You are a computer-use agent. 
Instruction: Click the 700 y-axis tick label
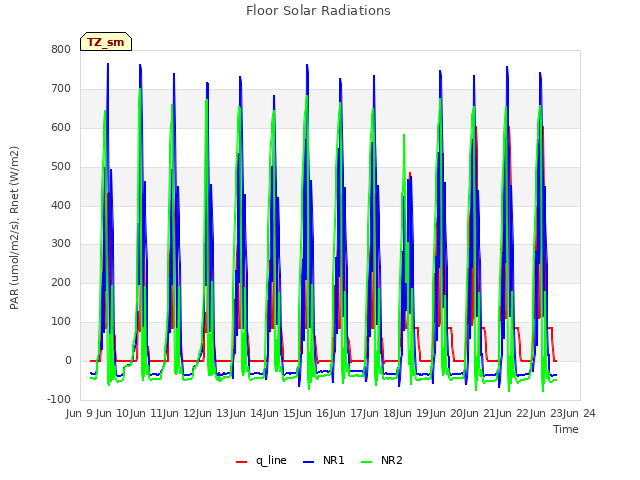click(61, 88)
